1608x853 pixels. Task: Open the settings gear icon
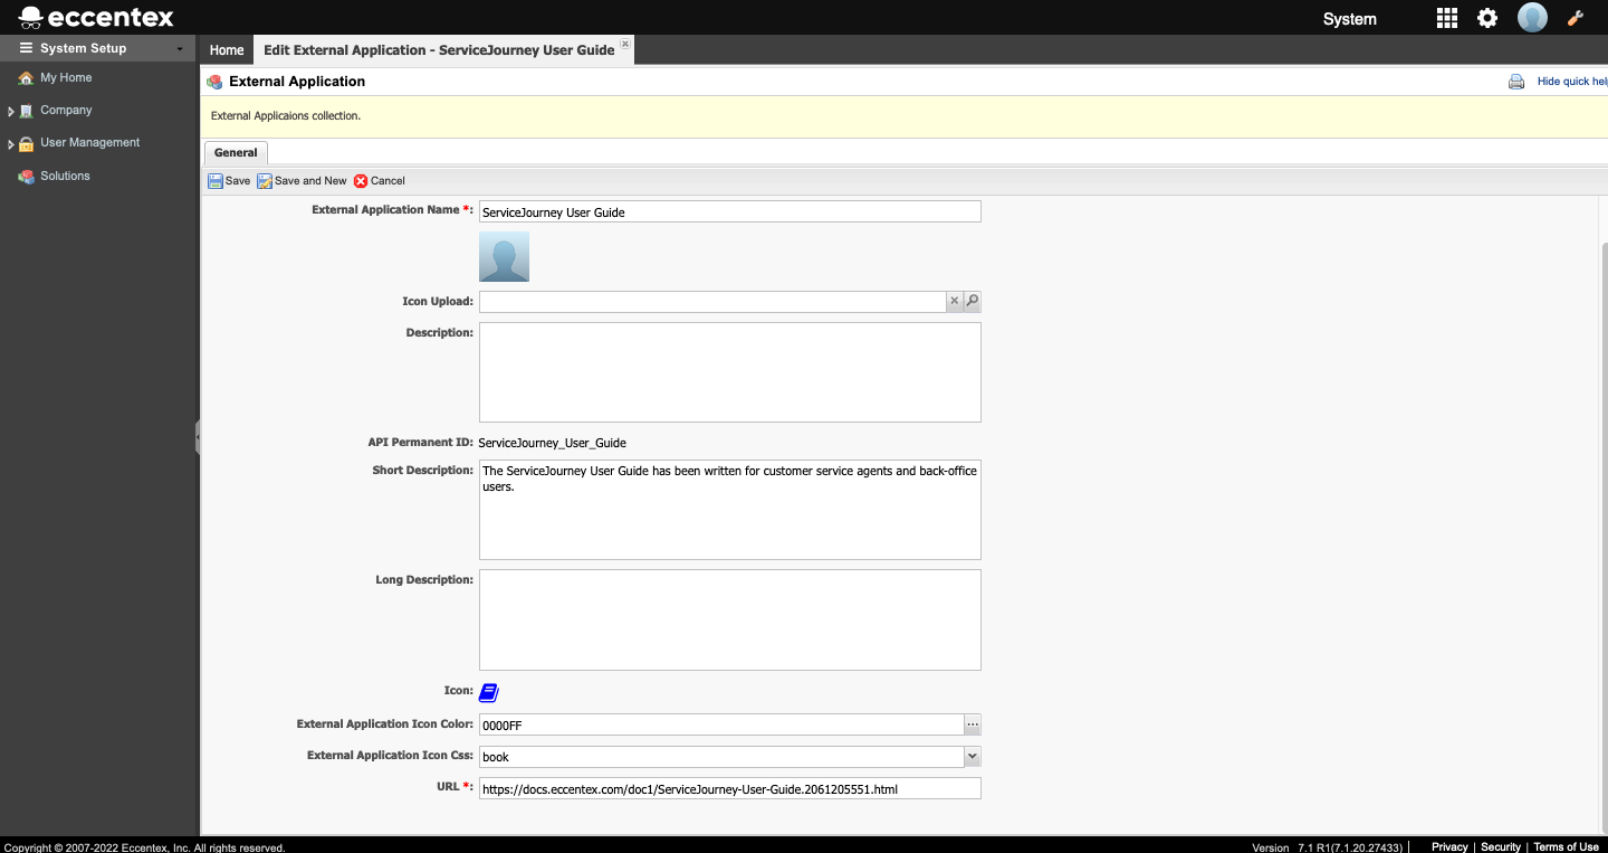(x=1487, y=18)
